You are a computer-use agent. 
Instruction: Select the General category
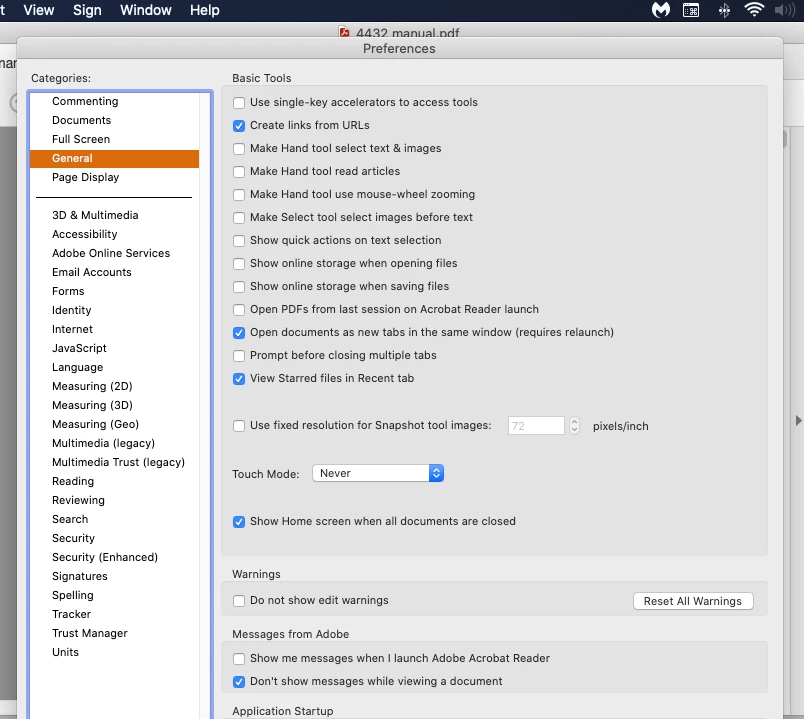[114, 158]
